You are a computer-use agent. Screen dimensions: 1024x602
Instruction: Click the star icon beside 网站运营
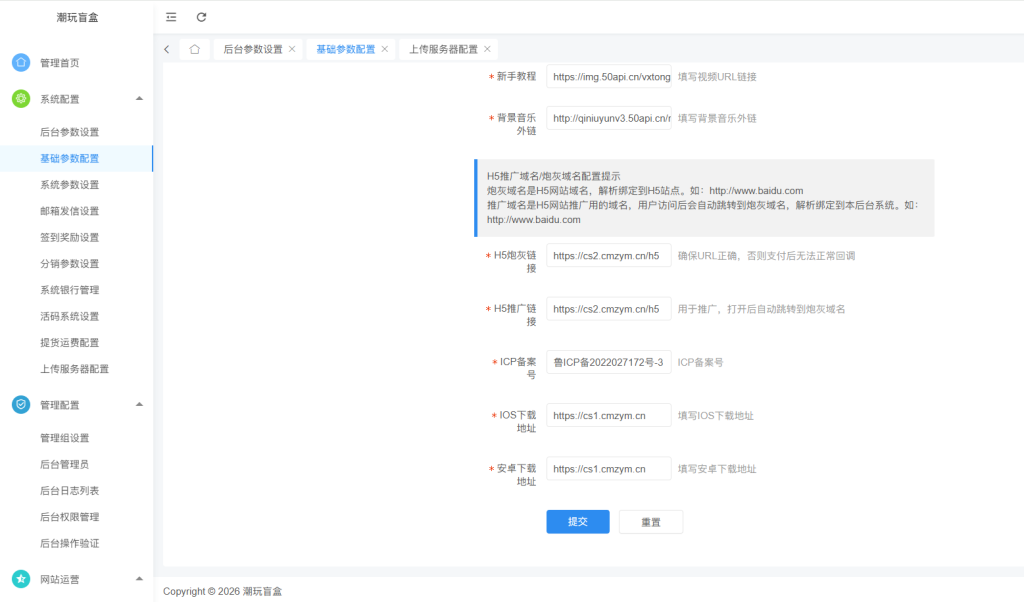pos(22,578)
